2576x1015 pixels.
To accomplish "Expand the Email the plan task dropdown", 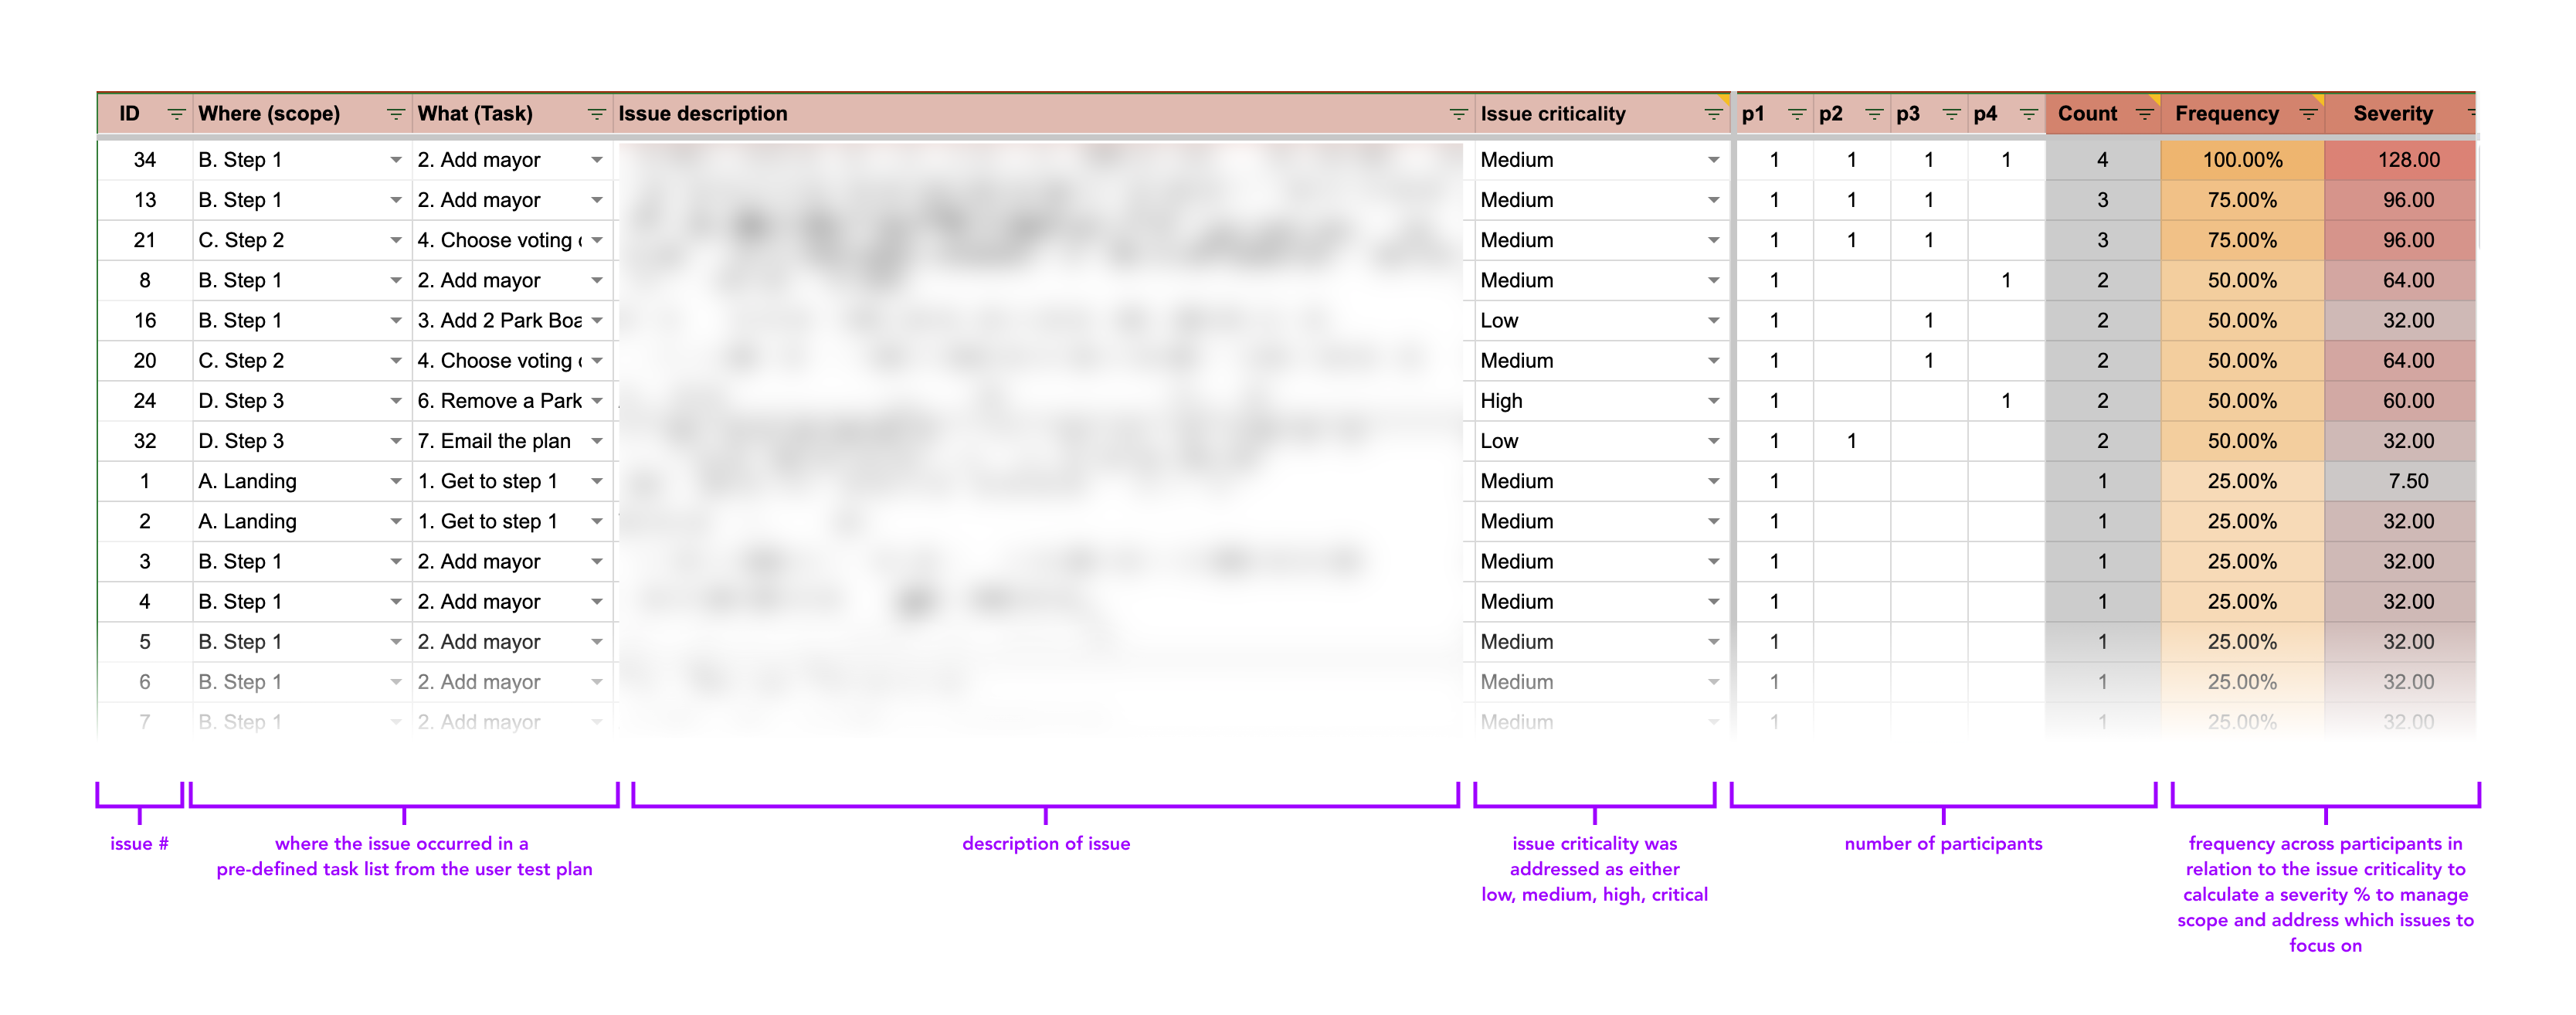I will click(597, 441).
